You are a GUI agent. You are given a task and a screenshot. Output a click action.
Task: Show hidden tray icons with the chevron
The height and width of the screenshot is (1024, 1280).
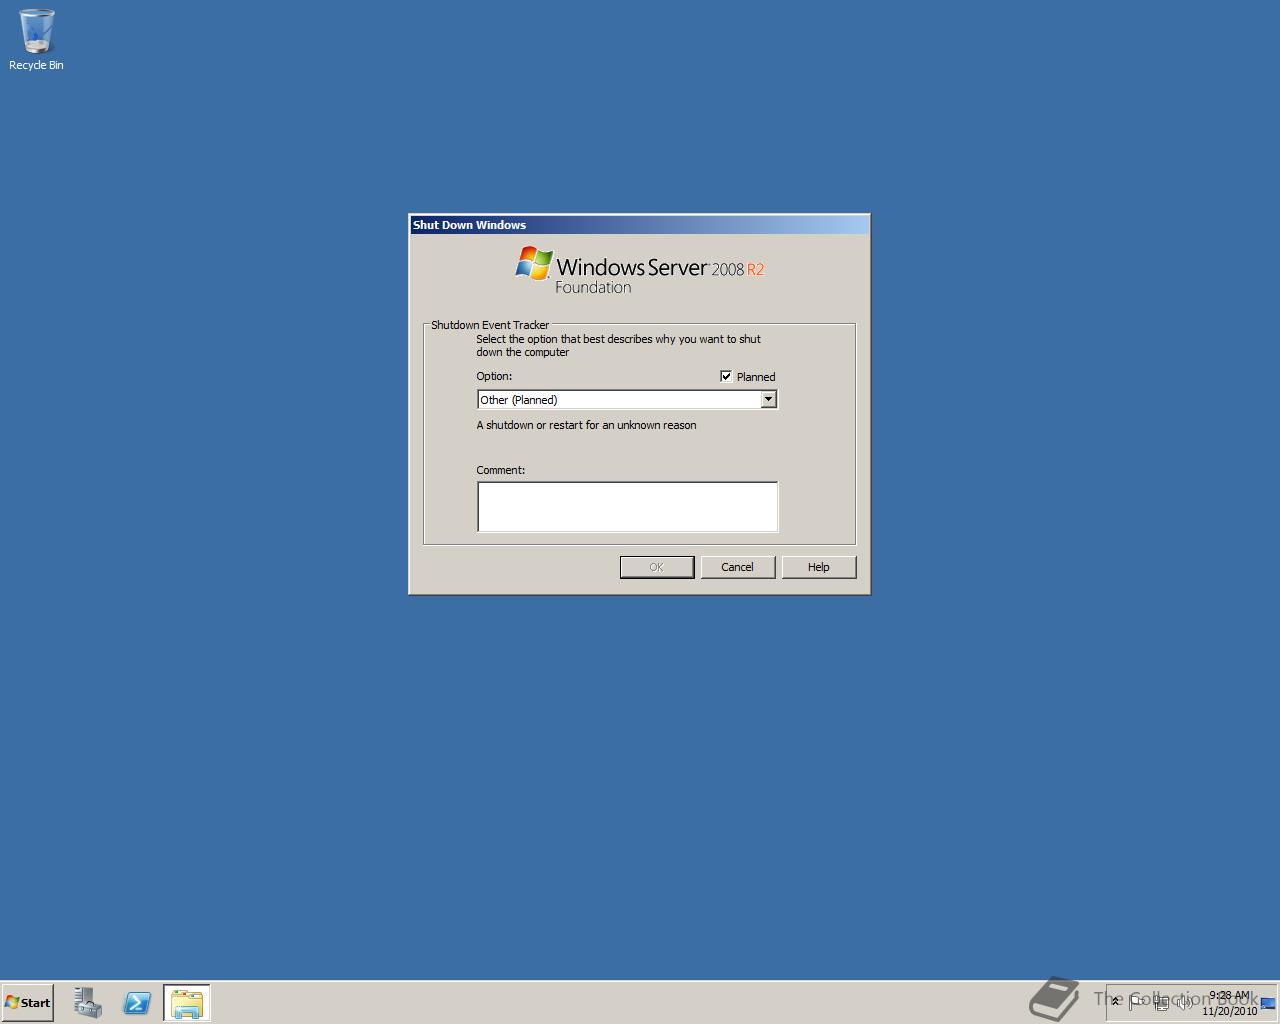coord(1116,1002)
